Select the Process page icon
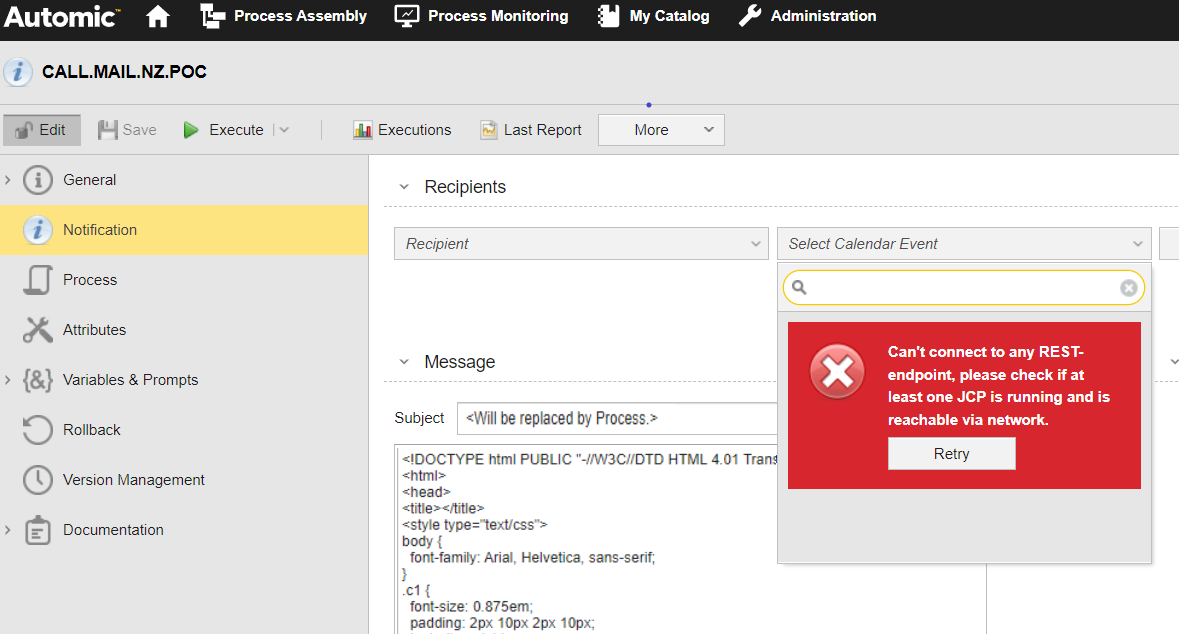The image size is (1179, 634). [37, 280]
